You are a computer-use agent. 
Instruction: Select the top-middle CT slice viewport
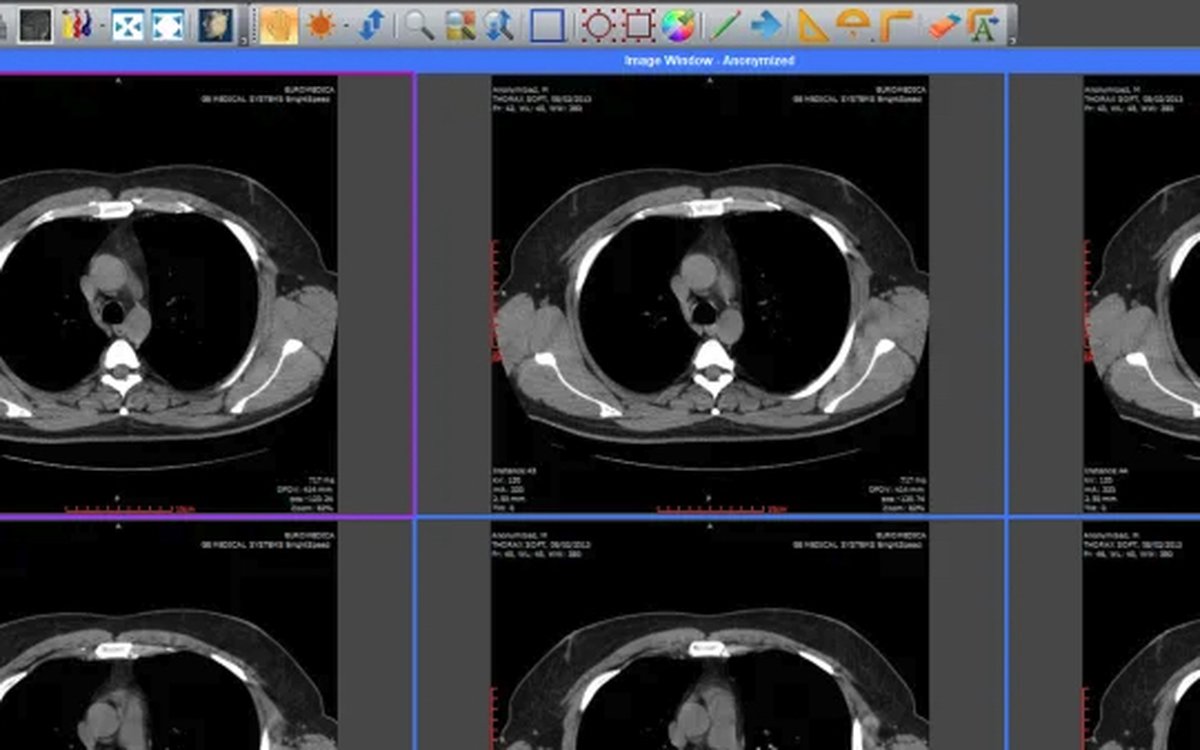click(711, 294)
